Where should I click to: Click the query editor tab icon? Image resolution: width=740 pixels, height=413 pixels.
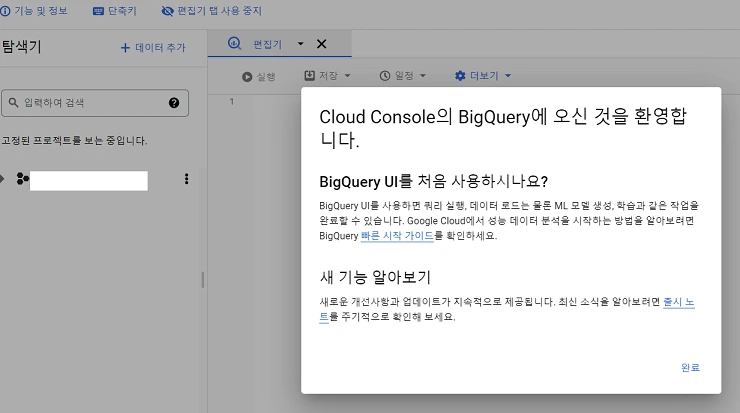234,43
